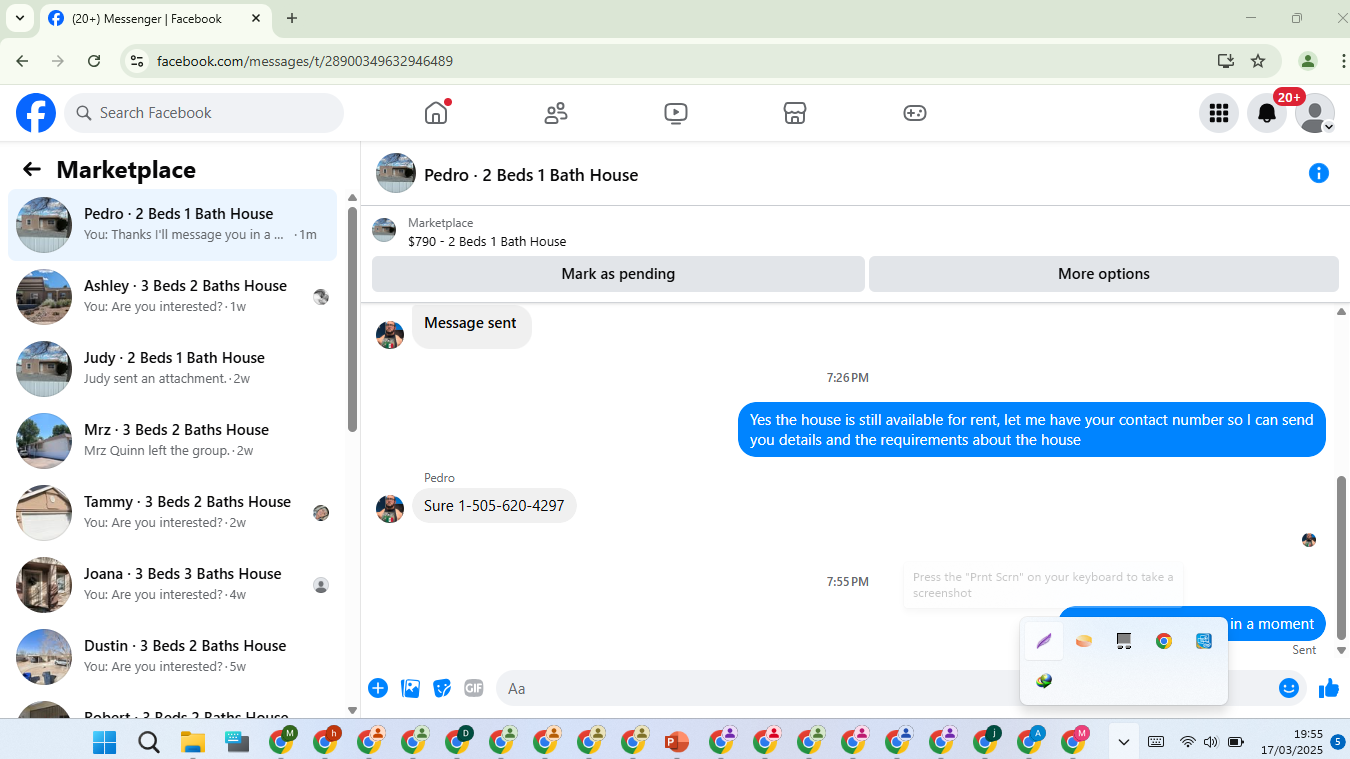The height and width of the screenshot is (759, 1350).
Task: Open conversation information panel icon
Action: tap(1319, 174)
